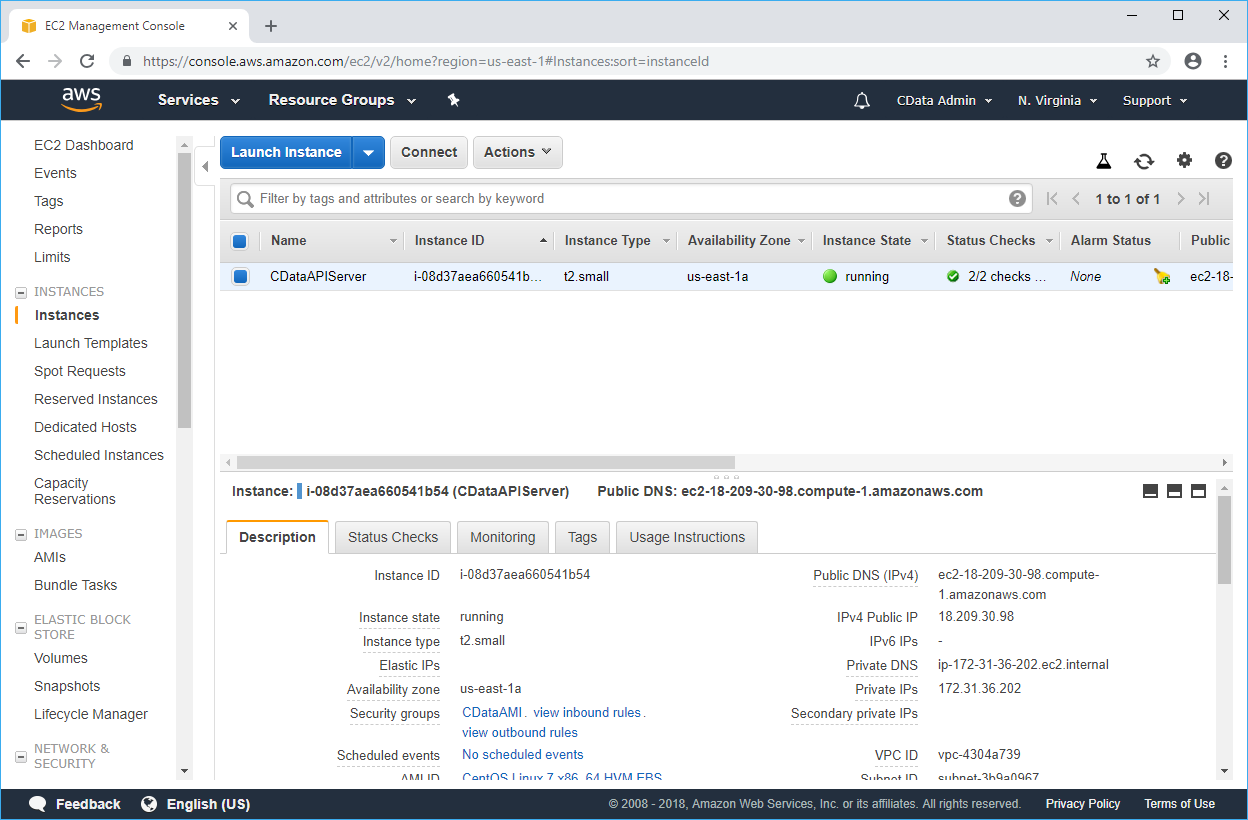Toggle the select-all instances checkbox
Image resolution: width=1248 pixels, height=820 pixels.
point(240,241)
